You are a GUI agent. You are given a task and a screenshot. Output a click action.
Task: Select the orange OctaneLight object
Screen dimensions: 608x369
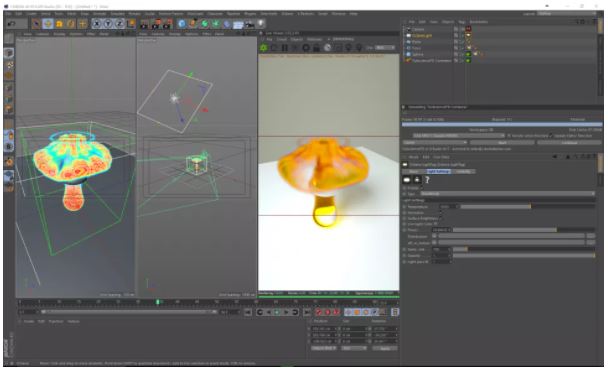[421, 35]
